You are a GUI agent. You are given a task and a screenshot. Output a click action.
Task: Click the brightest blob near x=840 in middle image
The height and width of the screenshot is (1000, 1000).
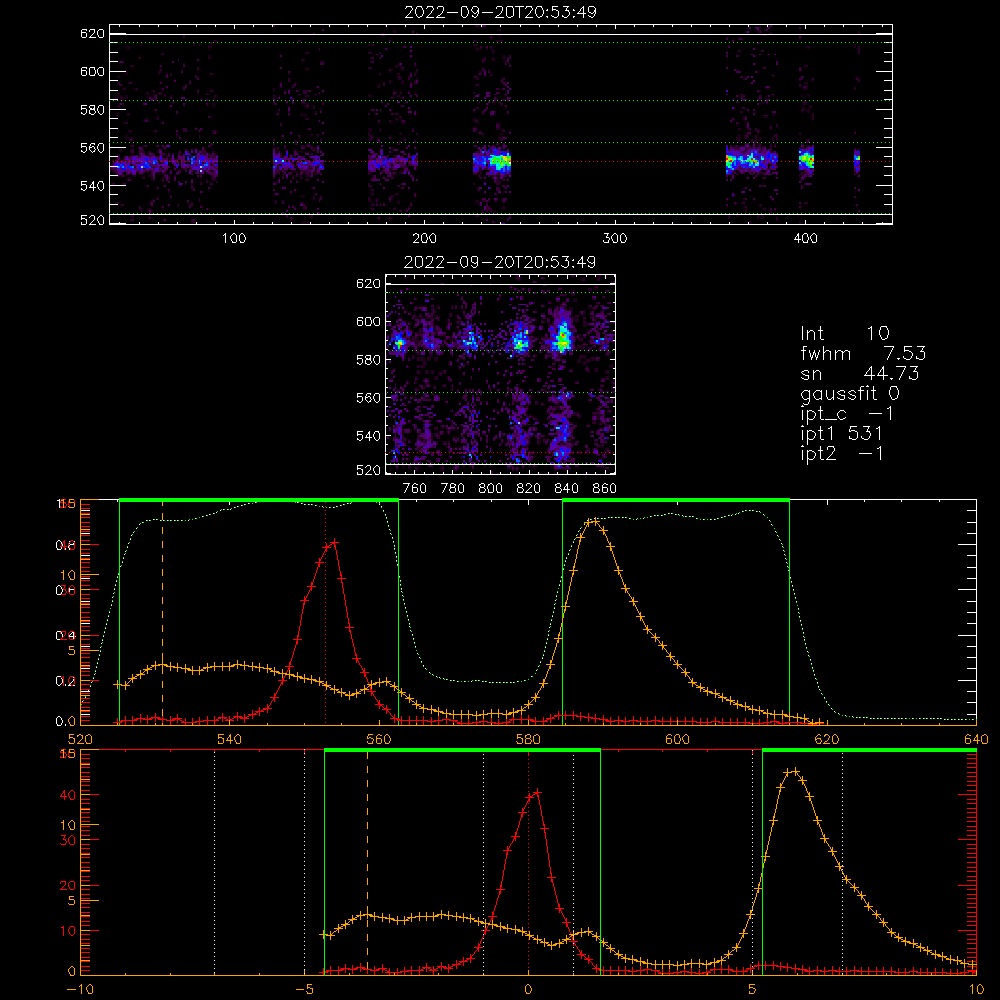[562, 338]
